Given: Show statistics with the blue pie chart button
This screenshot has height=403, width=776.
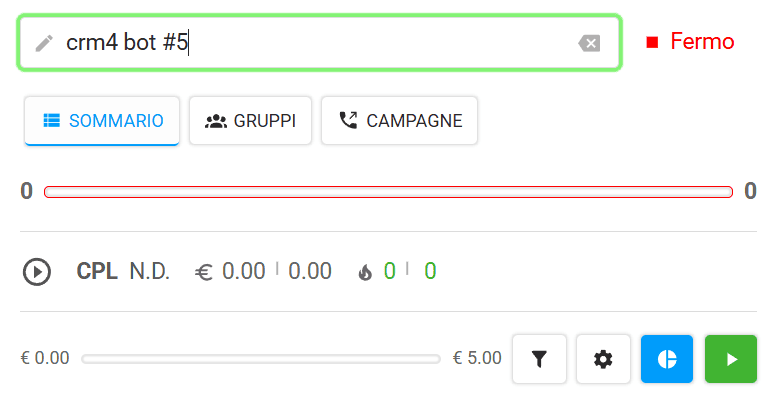Looking at the screenshot, I should (667, 359).
